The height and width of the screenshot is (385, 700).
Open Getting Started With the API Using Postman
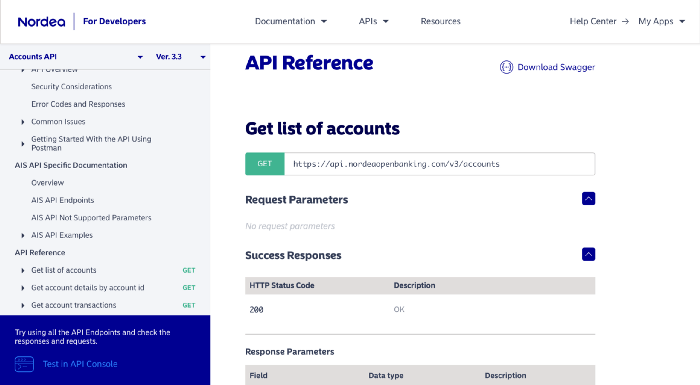pos(91,143)
